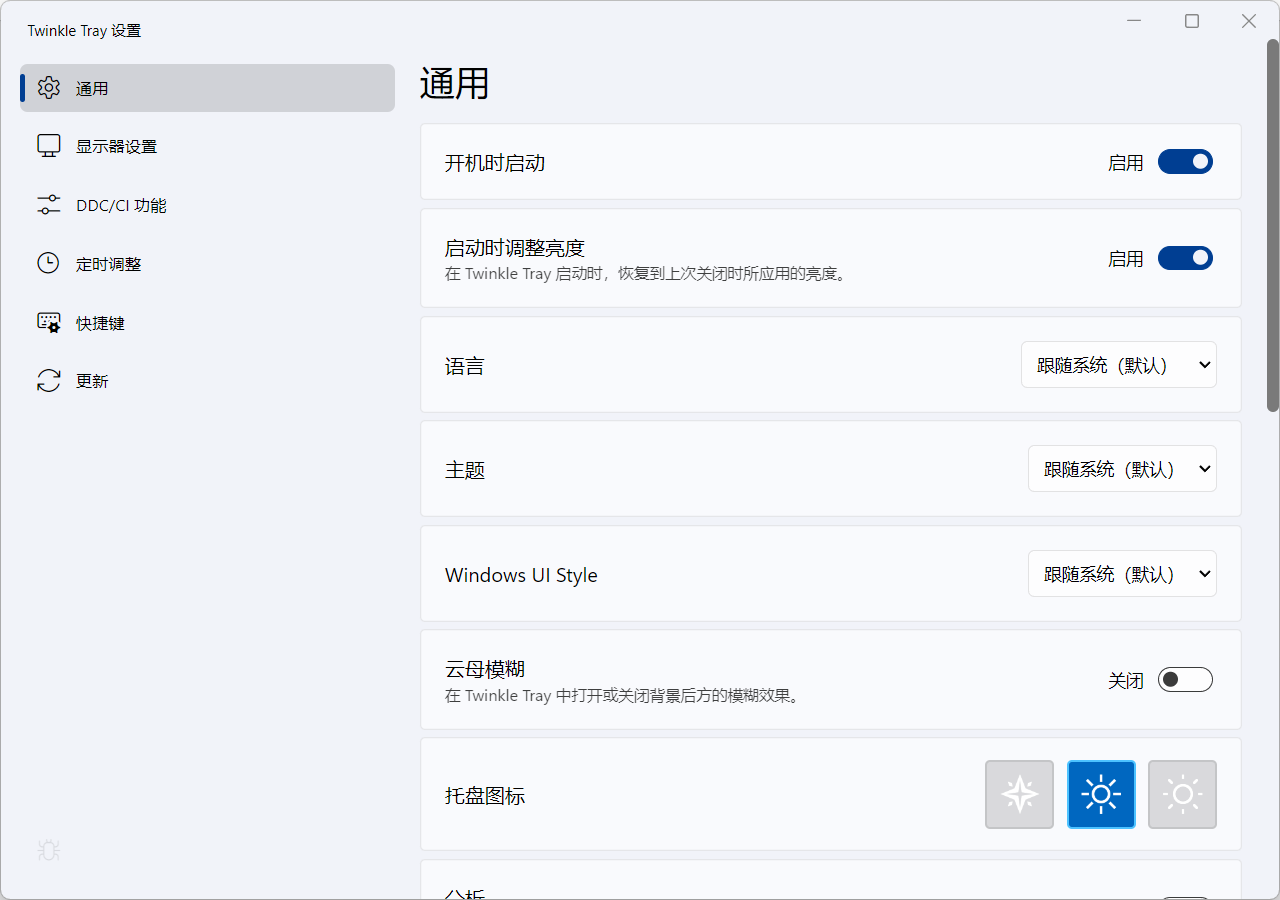Click the sliders icon beside DDC/CI 功能
This screenshot has height=900, width=1280.
click(49, 205)
